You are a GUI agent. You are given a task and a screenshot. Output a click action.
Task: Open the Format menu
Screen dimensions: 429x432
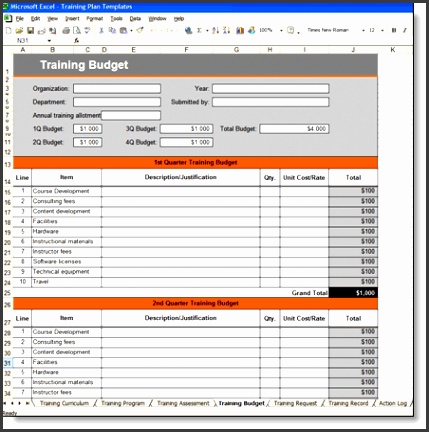[x=95, y=19]
